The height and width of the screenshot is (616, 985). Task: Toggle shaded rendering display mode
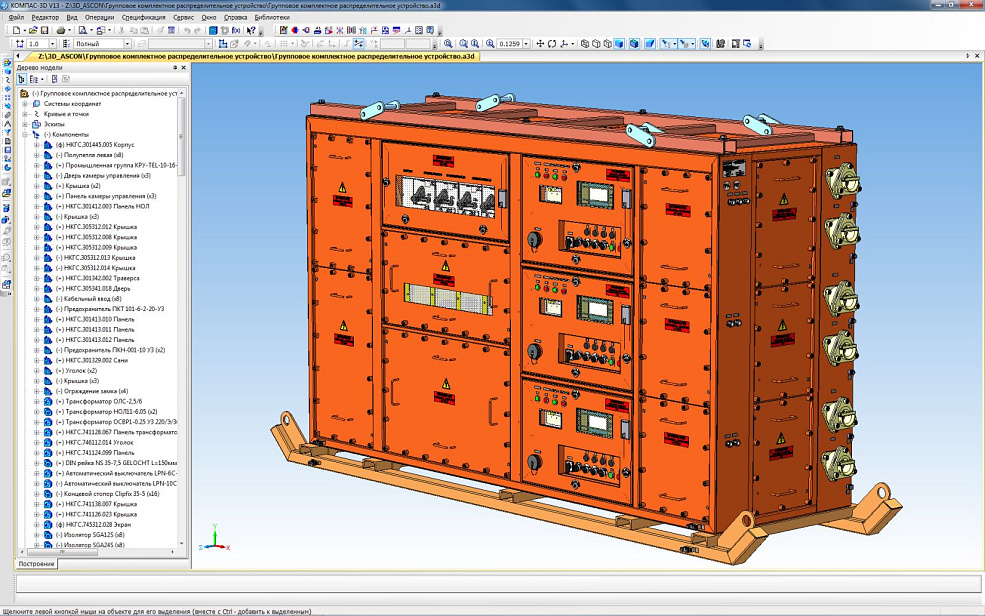[x=620, y=44]
